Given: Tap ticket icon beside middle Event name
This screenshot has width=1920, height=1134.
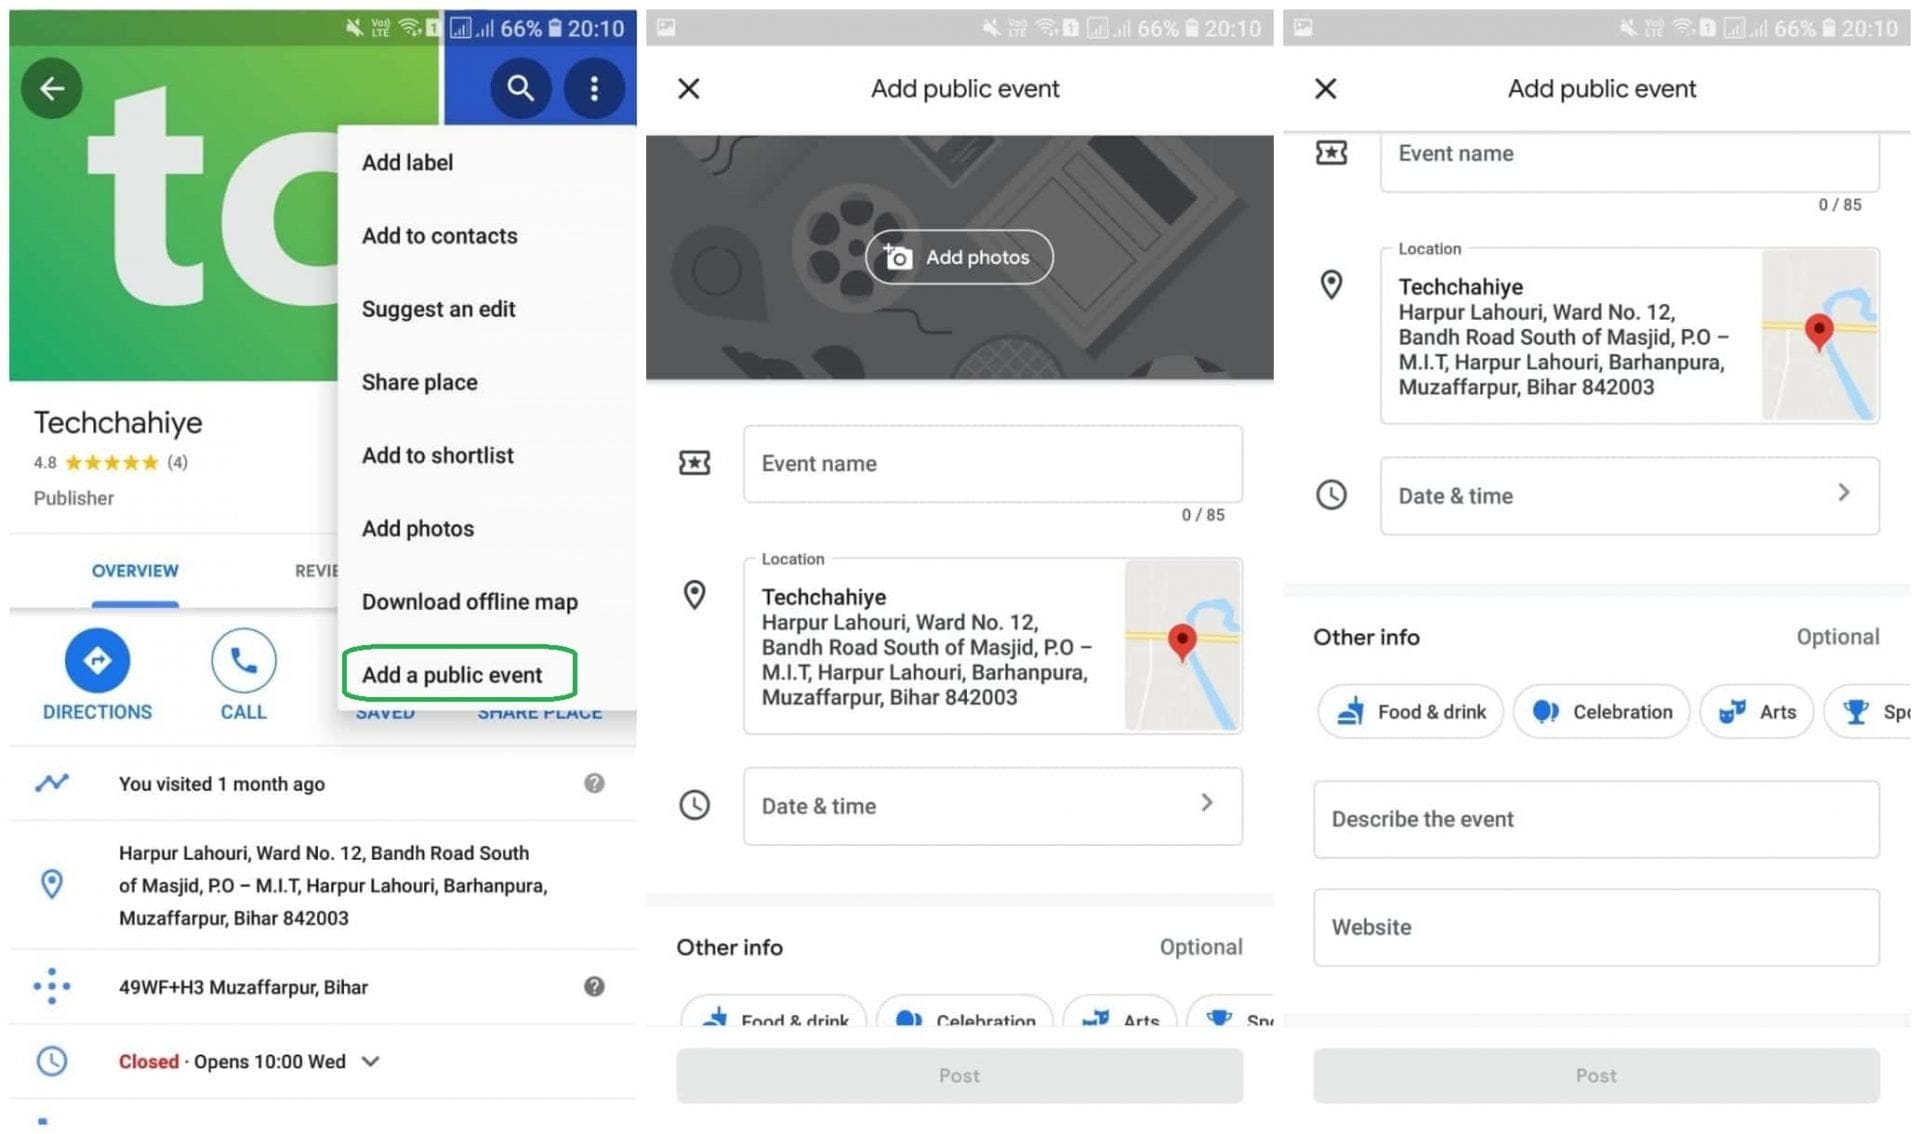Looking at the screenshot, I should click(x=694, y=463).
